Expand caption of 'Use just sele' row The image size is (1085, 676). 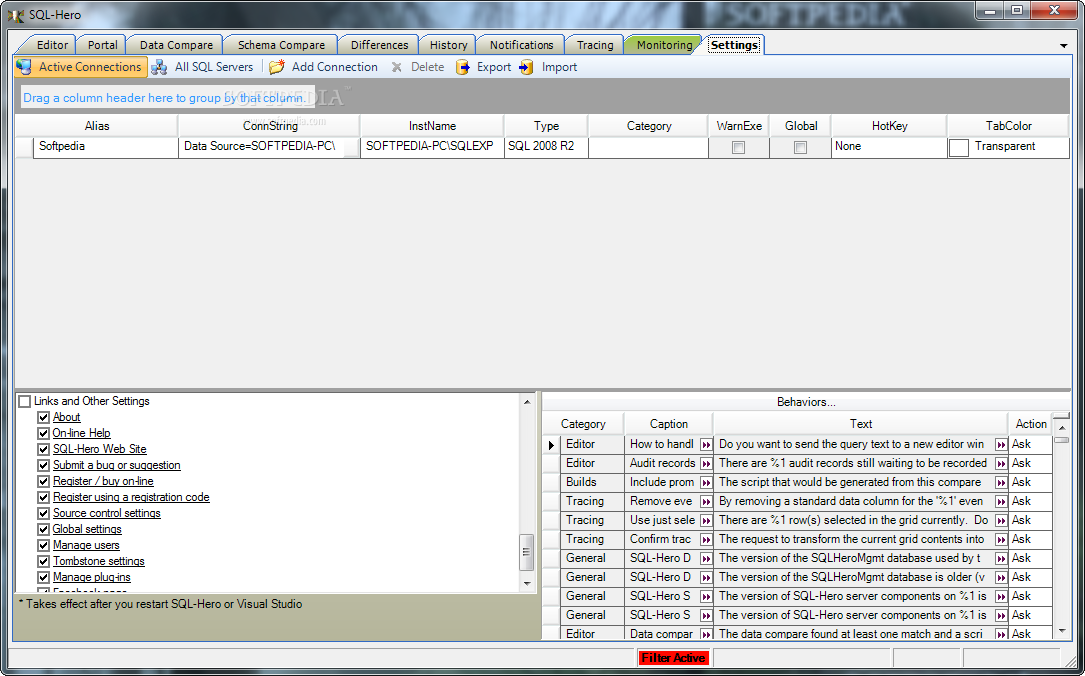706,521
